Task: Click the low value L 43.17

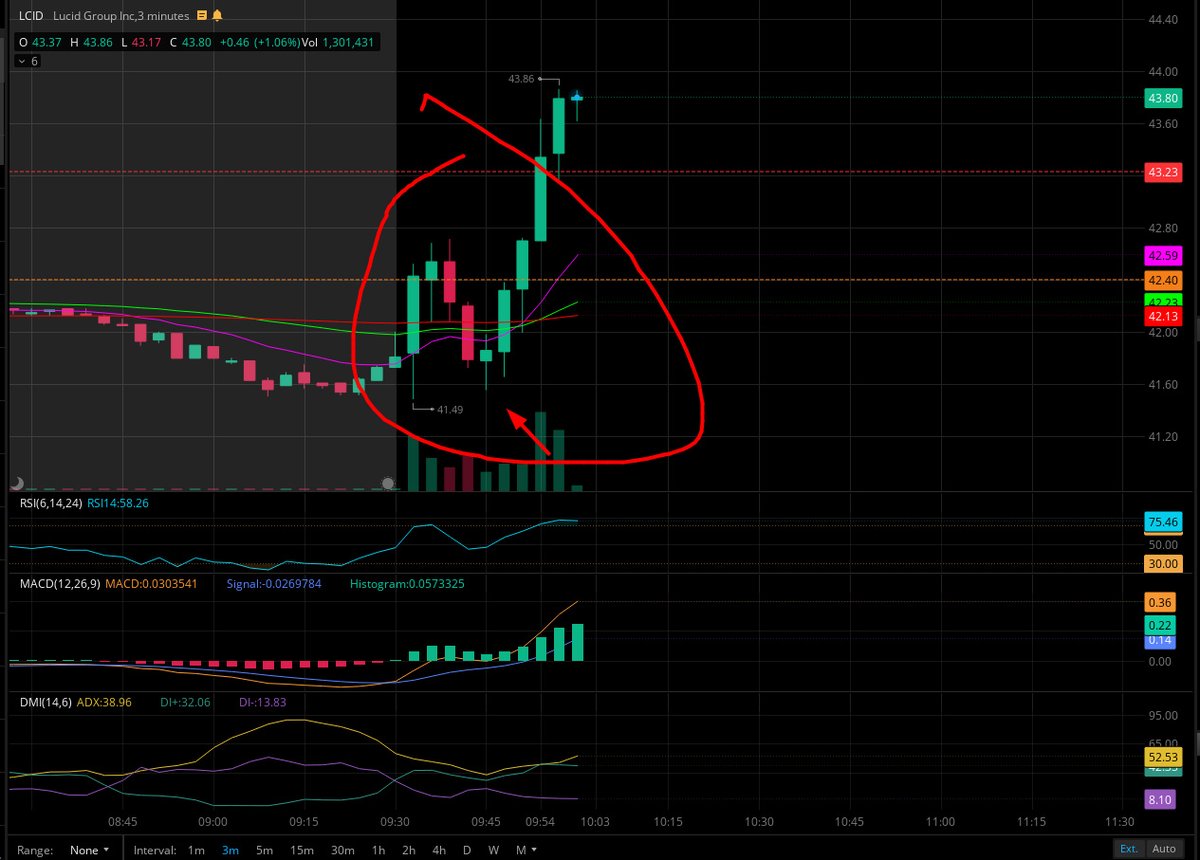Action: pos(139,42)
